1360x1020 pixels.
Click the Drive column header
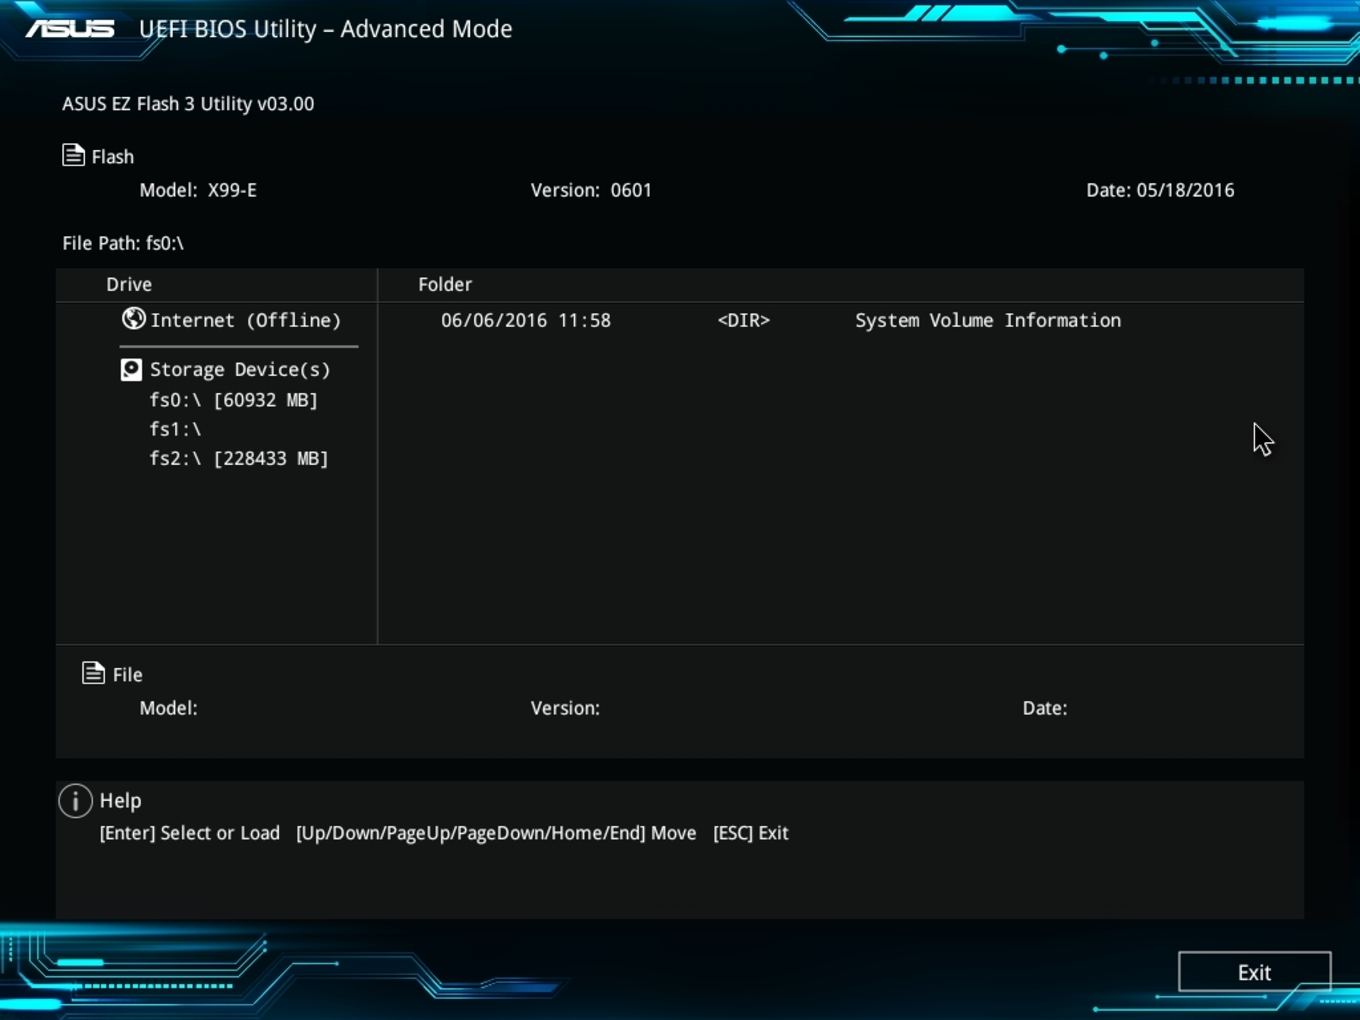tap(129, 284)
